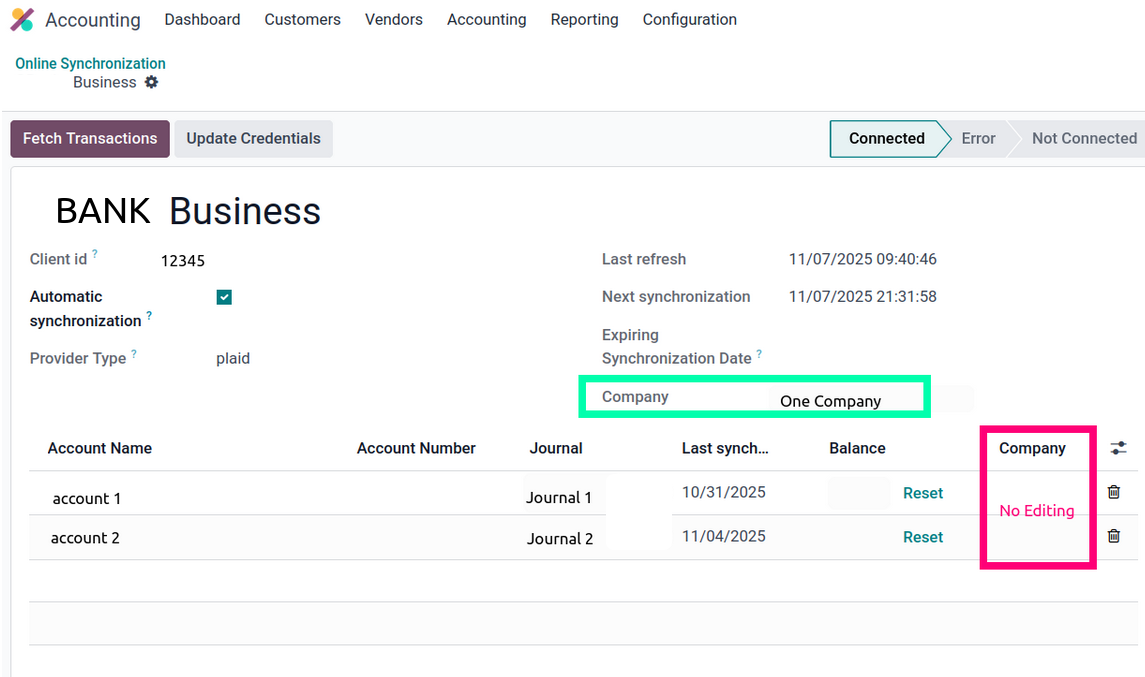Click Reset link for account 1
This screenshot has height=677, width=1145.
point(922,493)
